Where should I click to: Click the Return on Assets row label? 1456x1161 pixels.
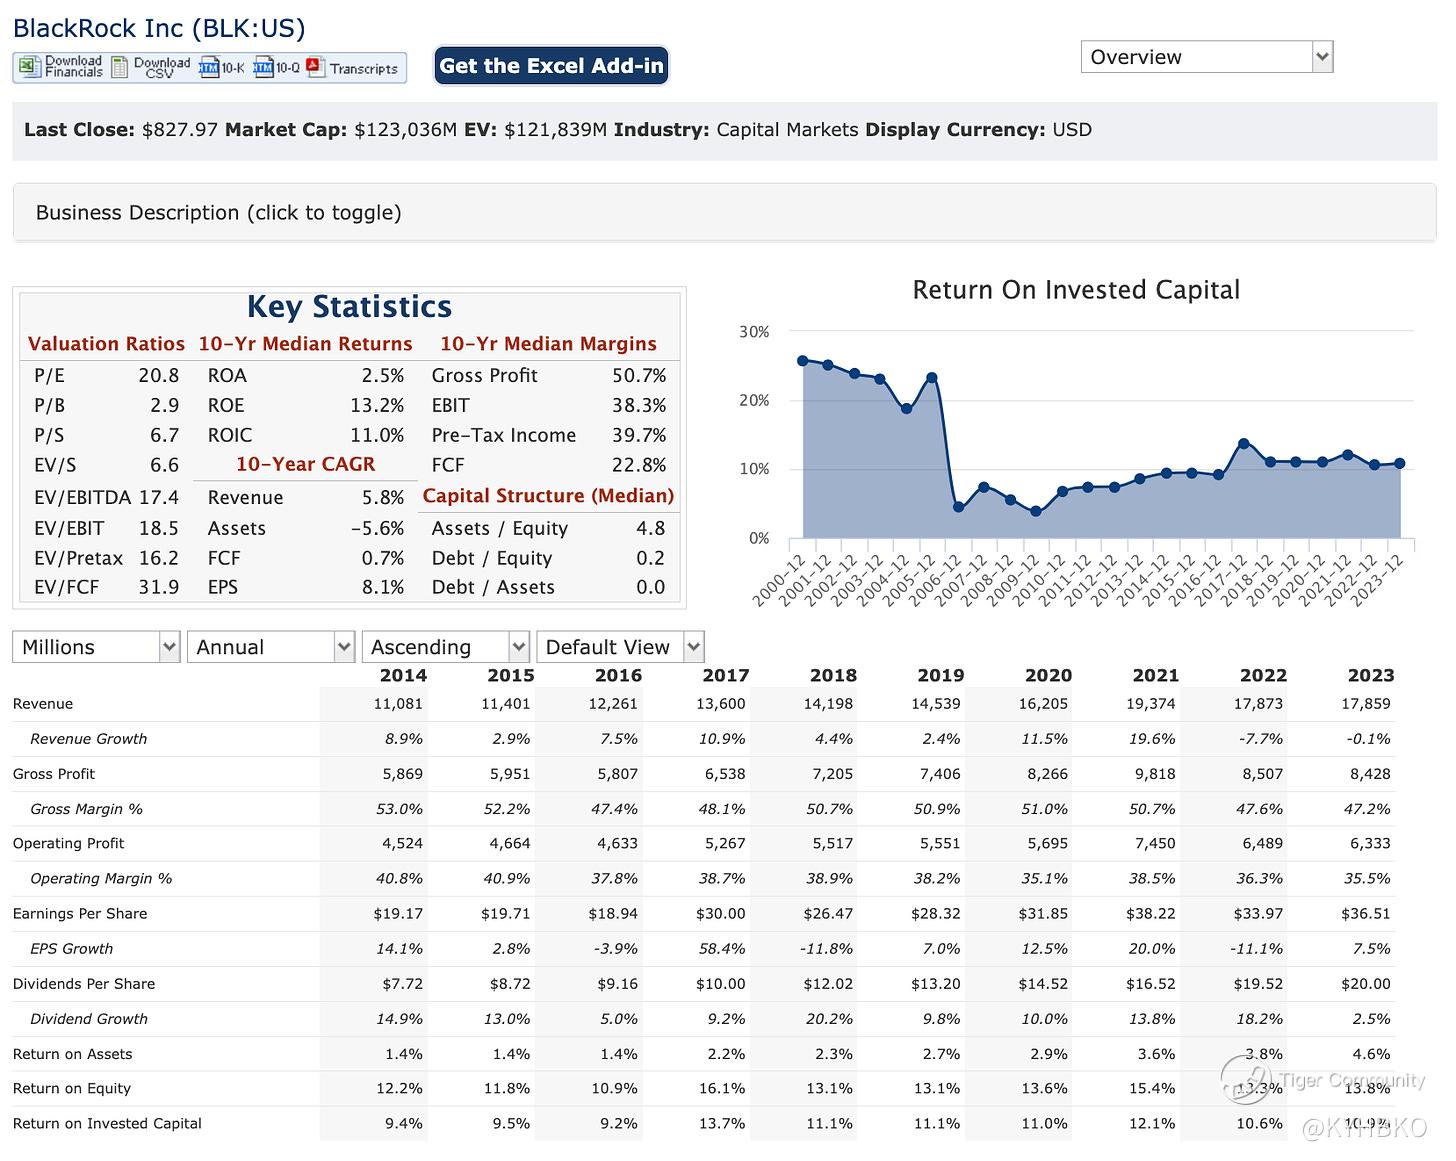[x=73, y=1054]
